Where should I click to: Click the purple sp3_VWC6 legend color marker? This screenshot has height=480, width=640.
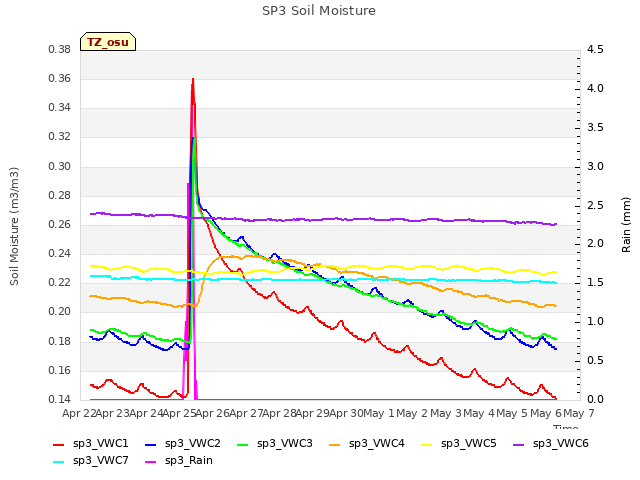click(x=519, y=445)
